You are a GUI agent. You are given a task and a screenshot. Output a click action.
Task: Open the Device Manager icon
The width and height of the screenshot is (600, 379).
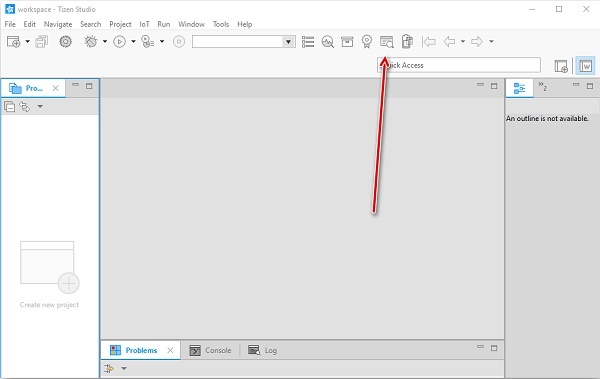[x=386, y=41]
